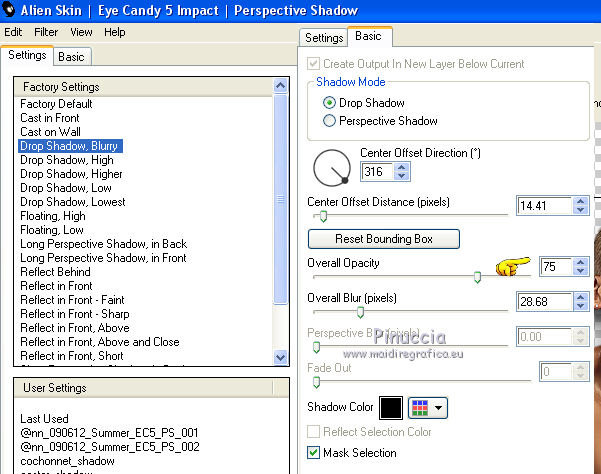The image size is (601, 474).
Task: Click Overall Opacity slider handle
Action: [477, 277]
